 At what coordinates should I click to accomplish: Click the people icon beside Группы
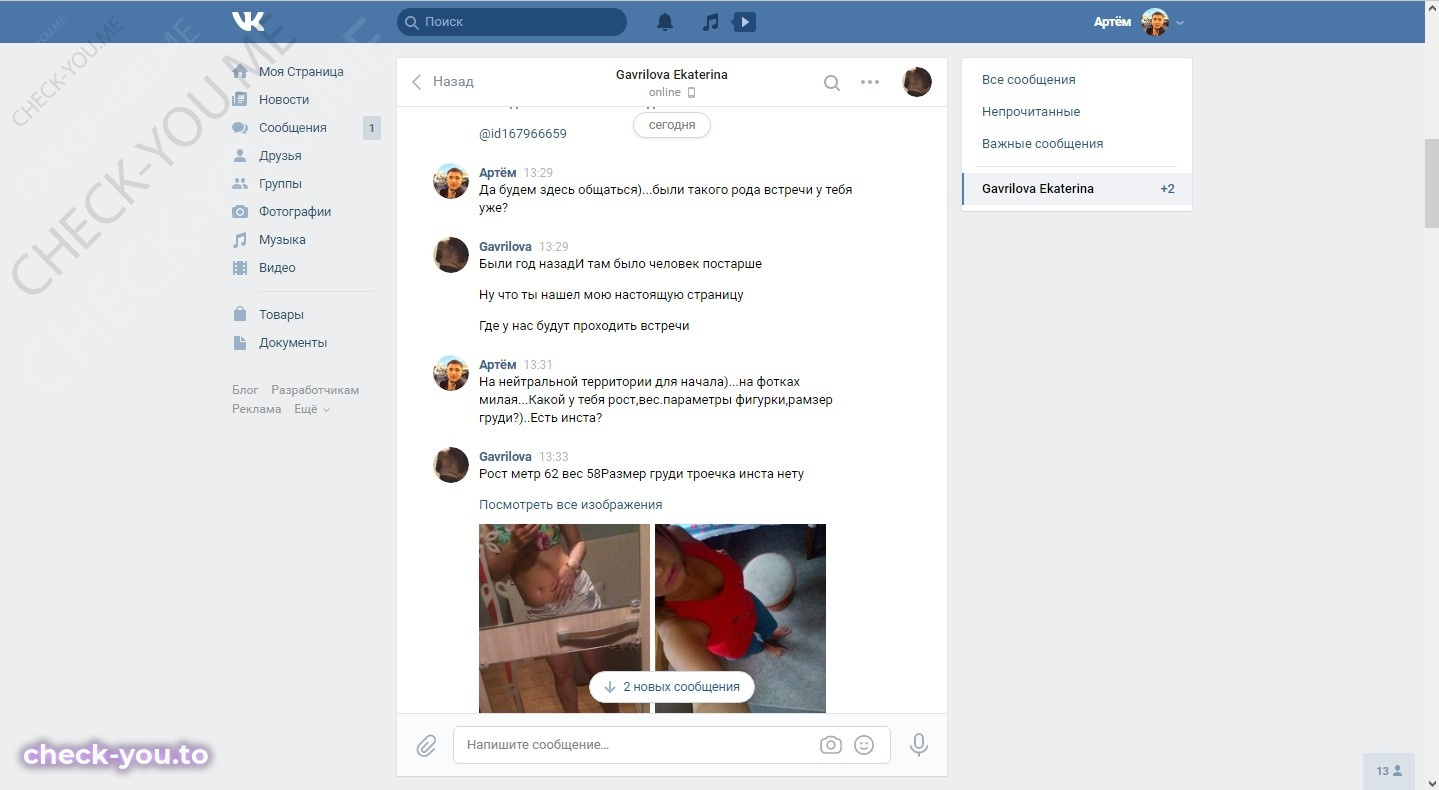tap(240, 184)
